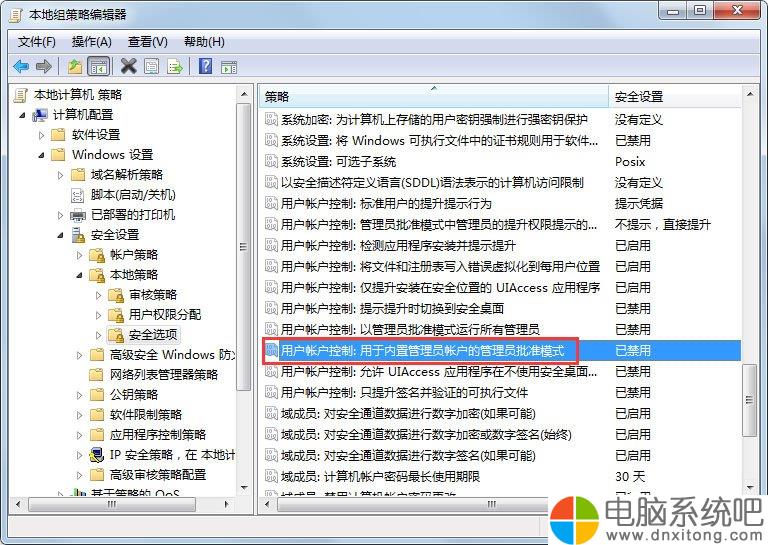Click the 安全设置 tree node icon
The height and width of the screenshot is (545, 768).
point(78,235)
